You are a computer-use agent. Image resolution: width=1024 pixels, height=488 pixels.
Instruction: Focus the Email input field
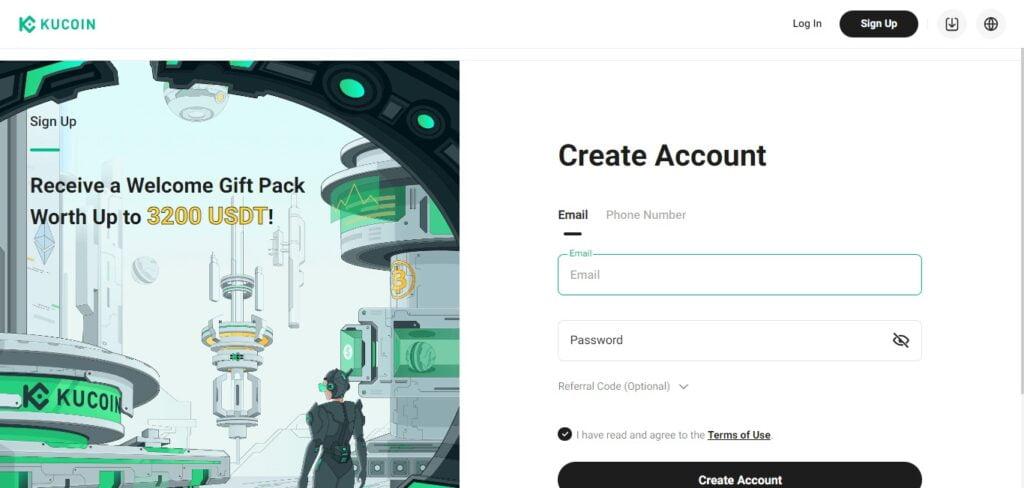(739, 274)
